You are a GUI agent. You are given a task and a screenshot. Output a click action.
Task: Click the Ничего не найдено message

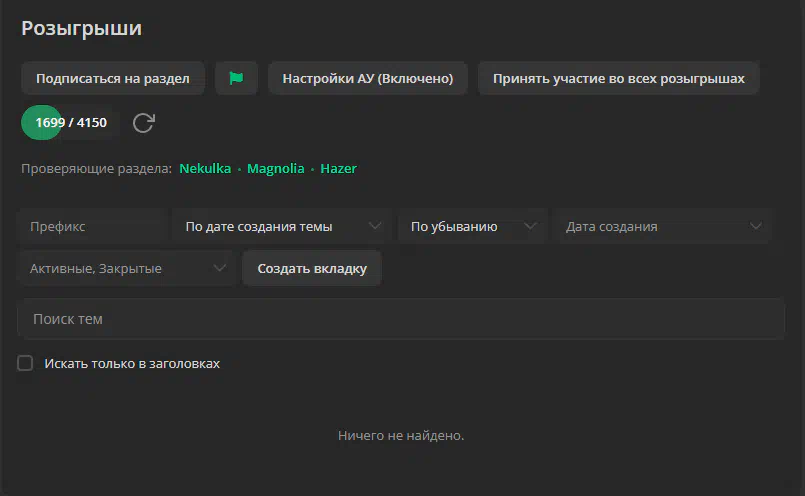coord(401,435)
